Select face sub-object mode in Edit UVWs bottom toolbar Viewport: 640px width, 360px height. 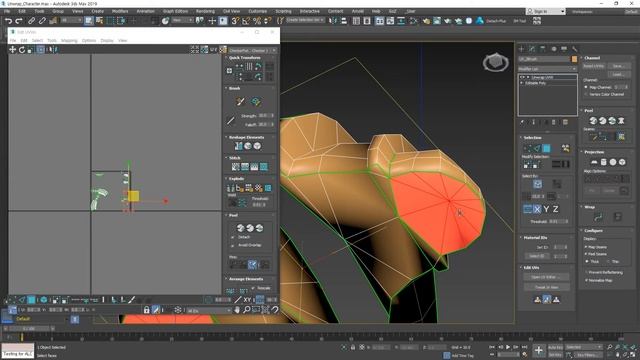point(31,300)
